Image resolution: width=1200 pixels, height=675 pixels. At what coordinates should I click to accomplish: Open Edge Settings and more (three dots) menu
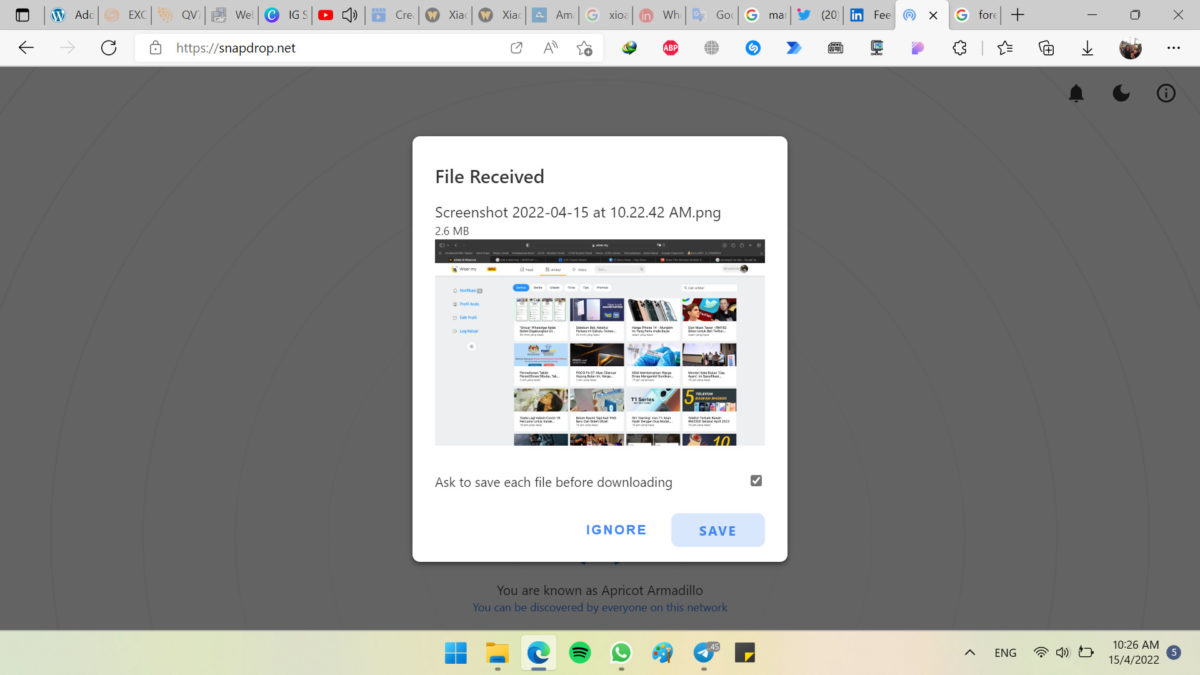tap(1173, 48)
